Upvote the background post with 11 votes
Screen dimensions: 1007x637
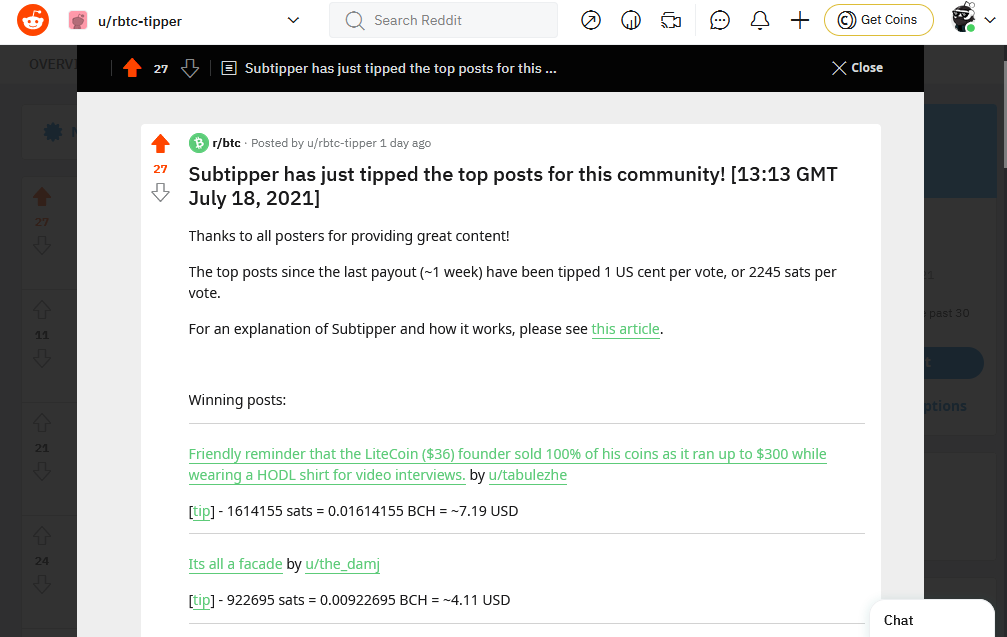pos(42,310)
